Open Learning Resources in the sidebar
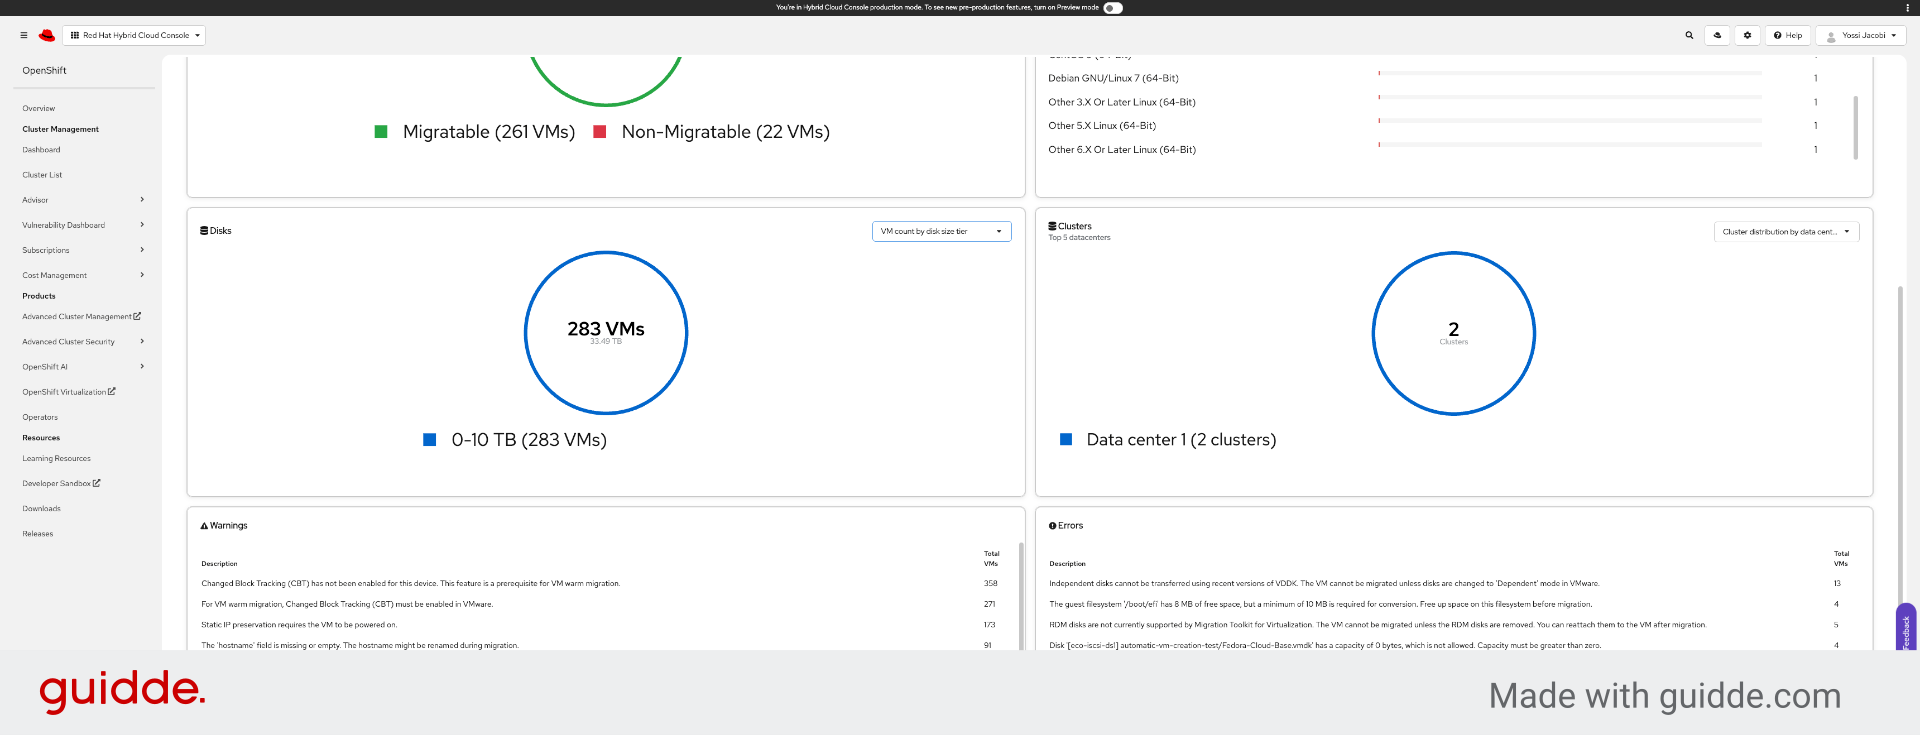Viewport: 1920px width, 735px height. (56, 459)
